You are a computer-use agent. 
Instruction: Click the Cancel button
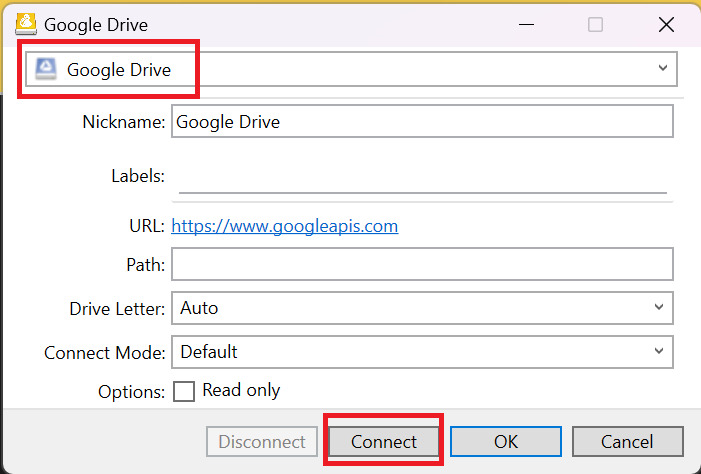627,441
